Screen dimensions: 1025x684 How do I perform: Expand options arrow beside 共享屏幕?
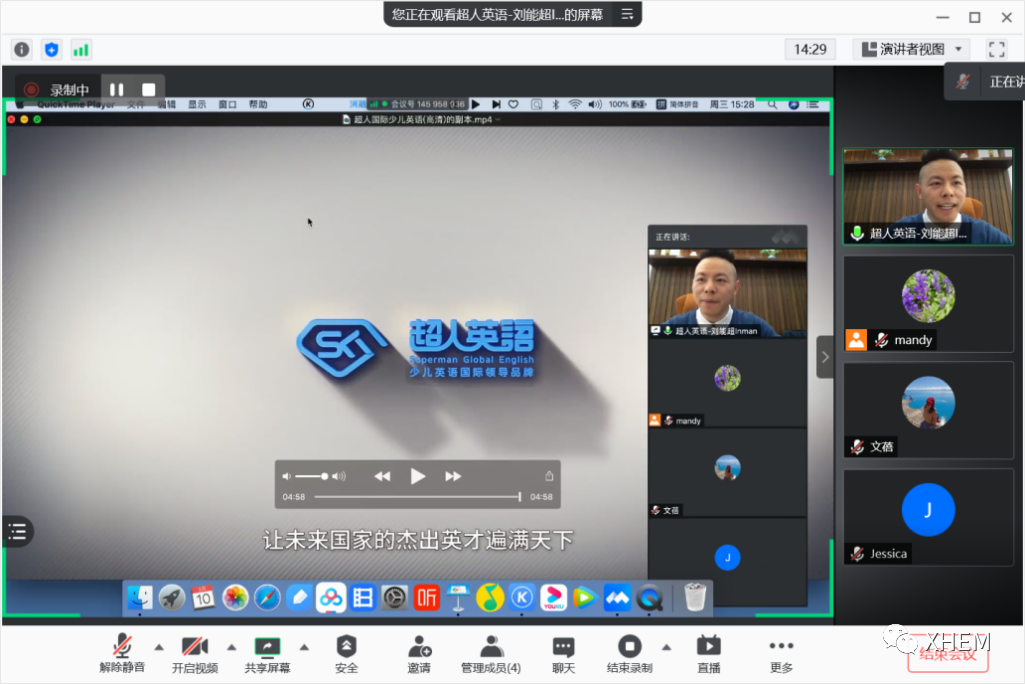[x=304, y=646]
